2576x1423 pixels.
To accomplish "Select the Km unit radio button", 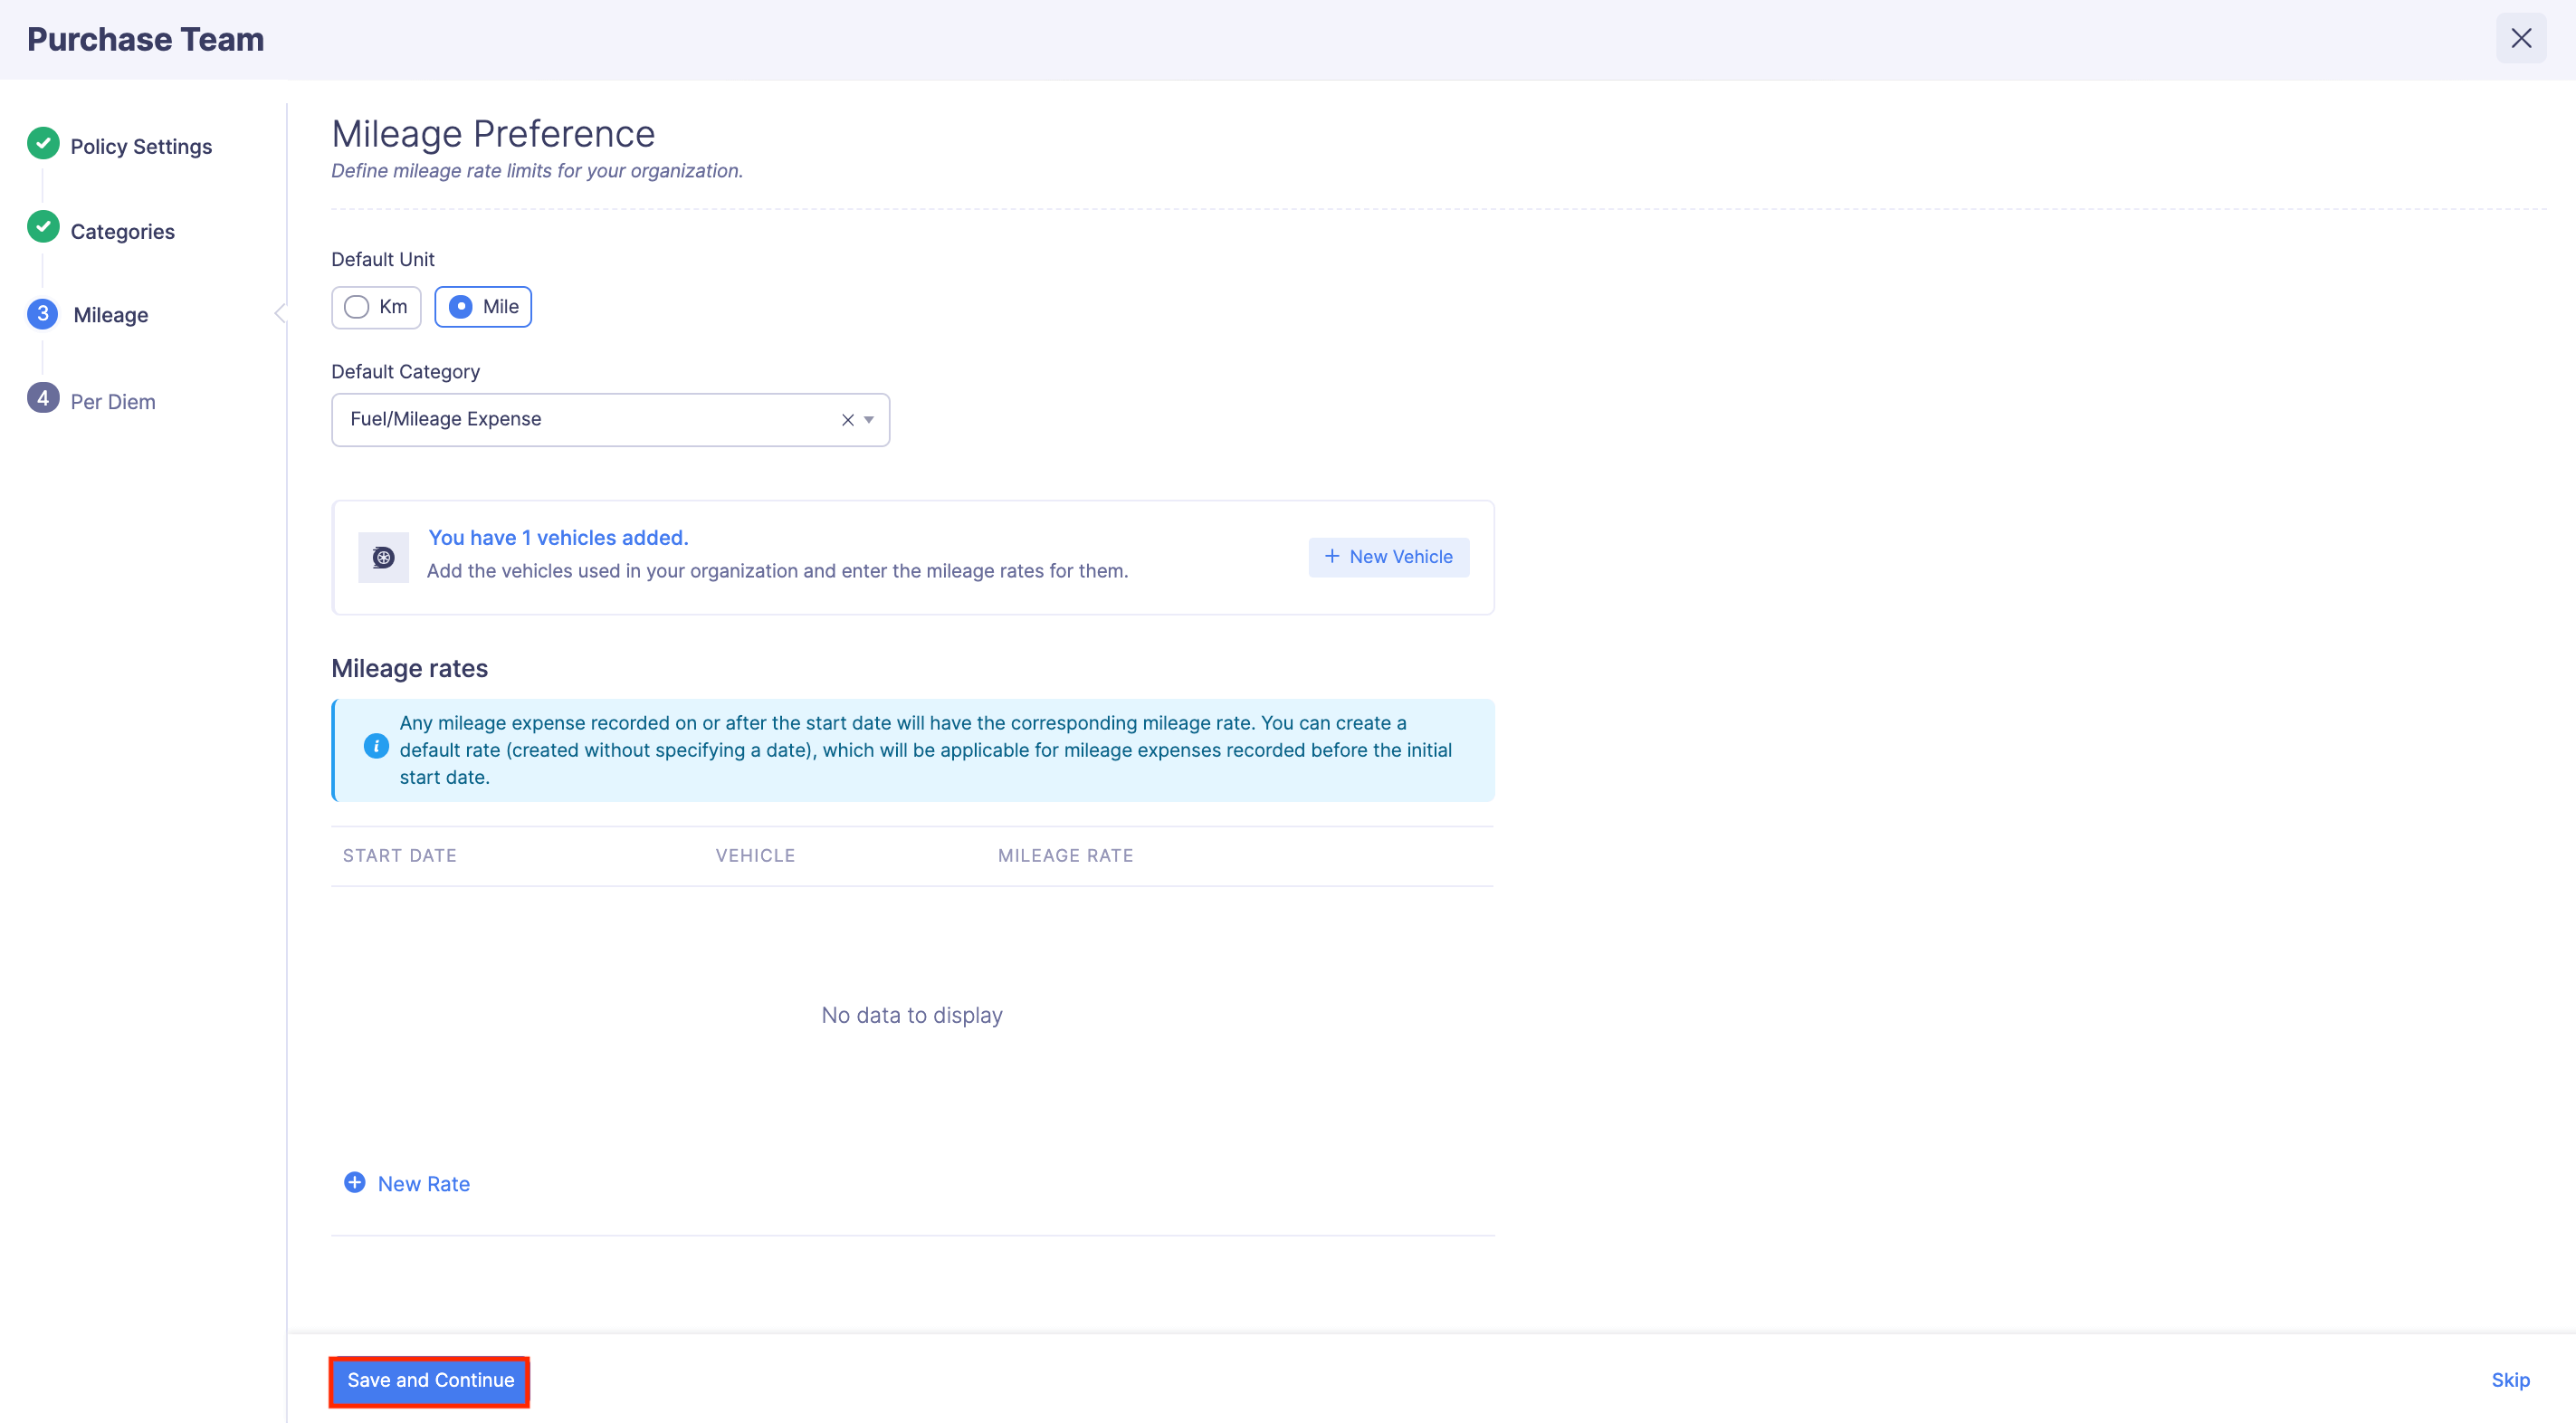I will 357,307.
